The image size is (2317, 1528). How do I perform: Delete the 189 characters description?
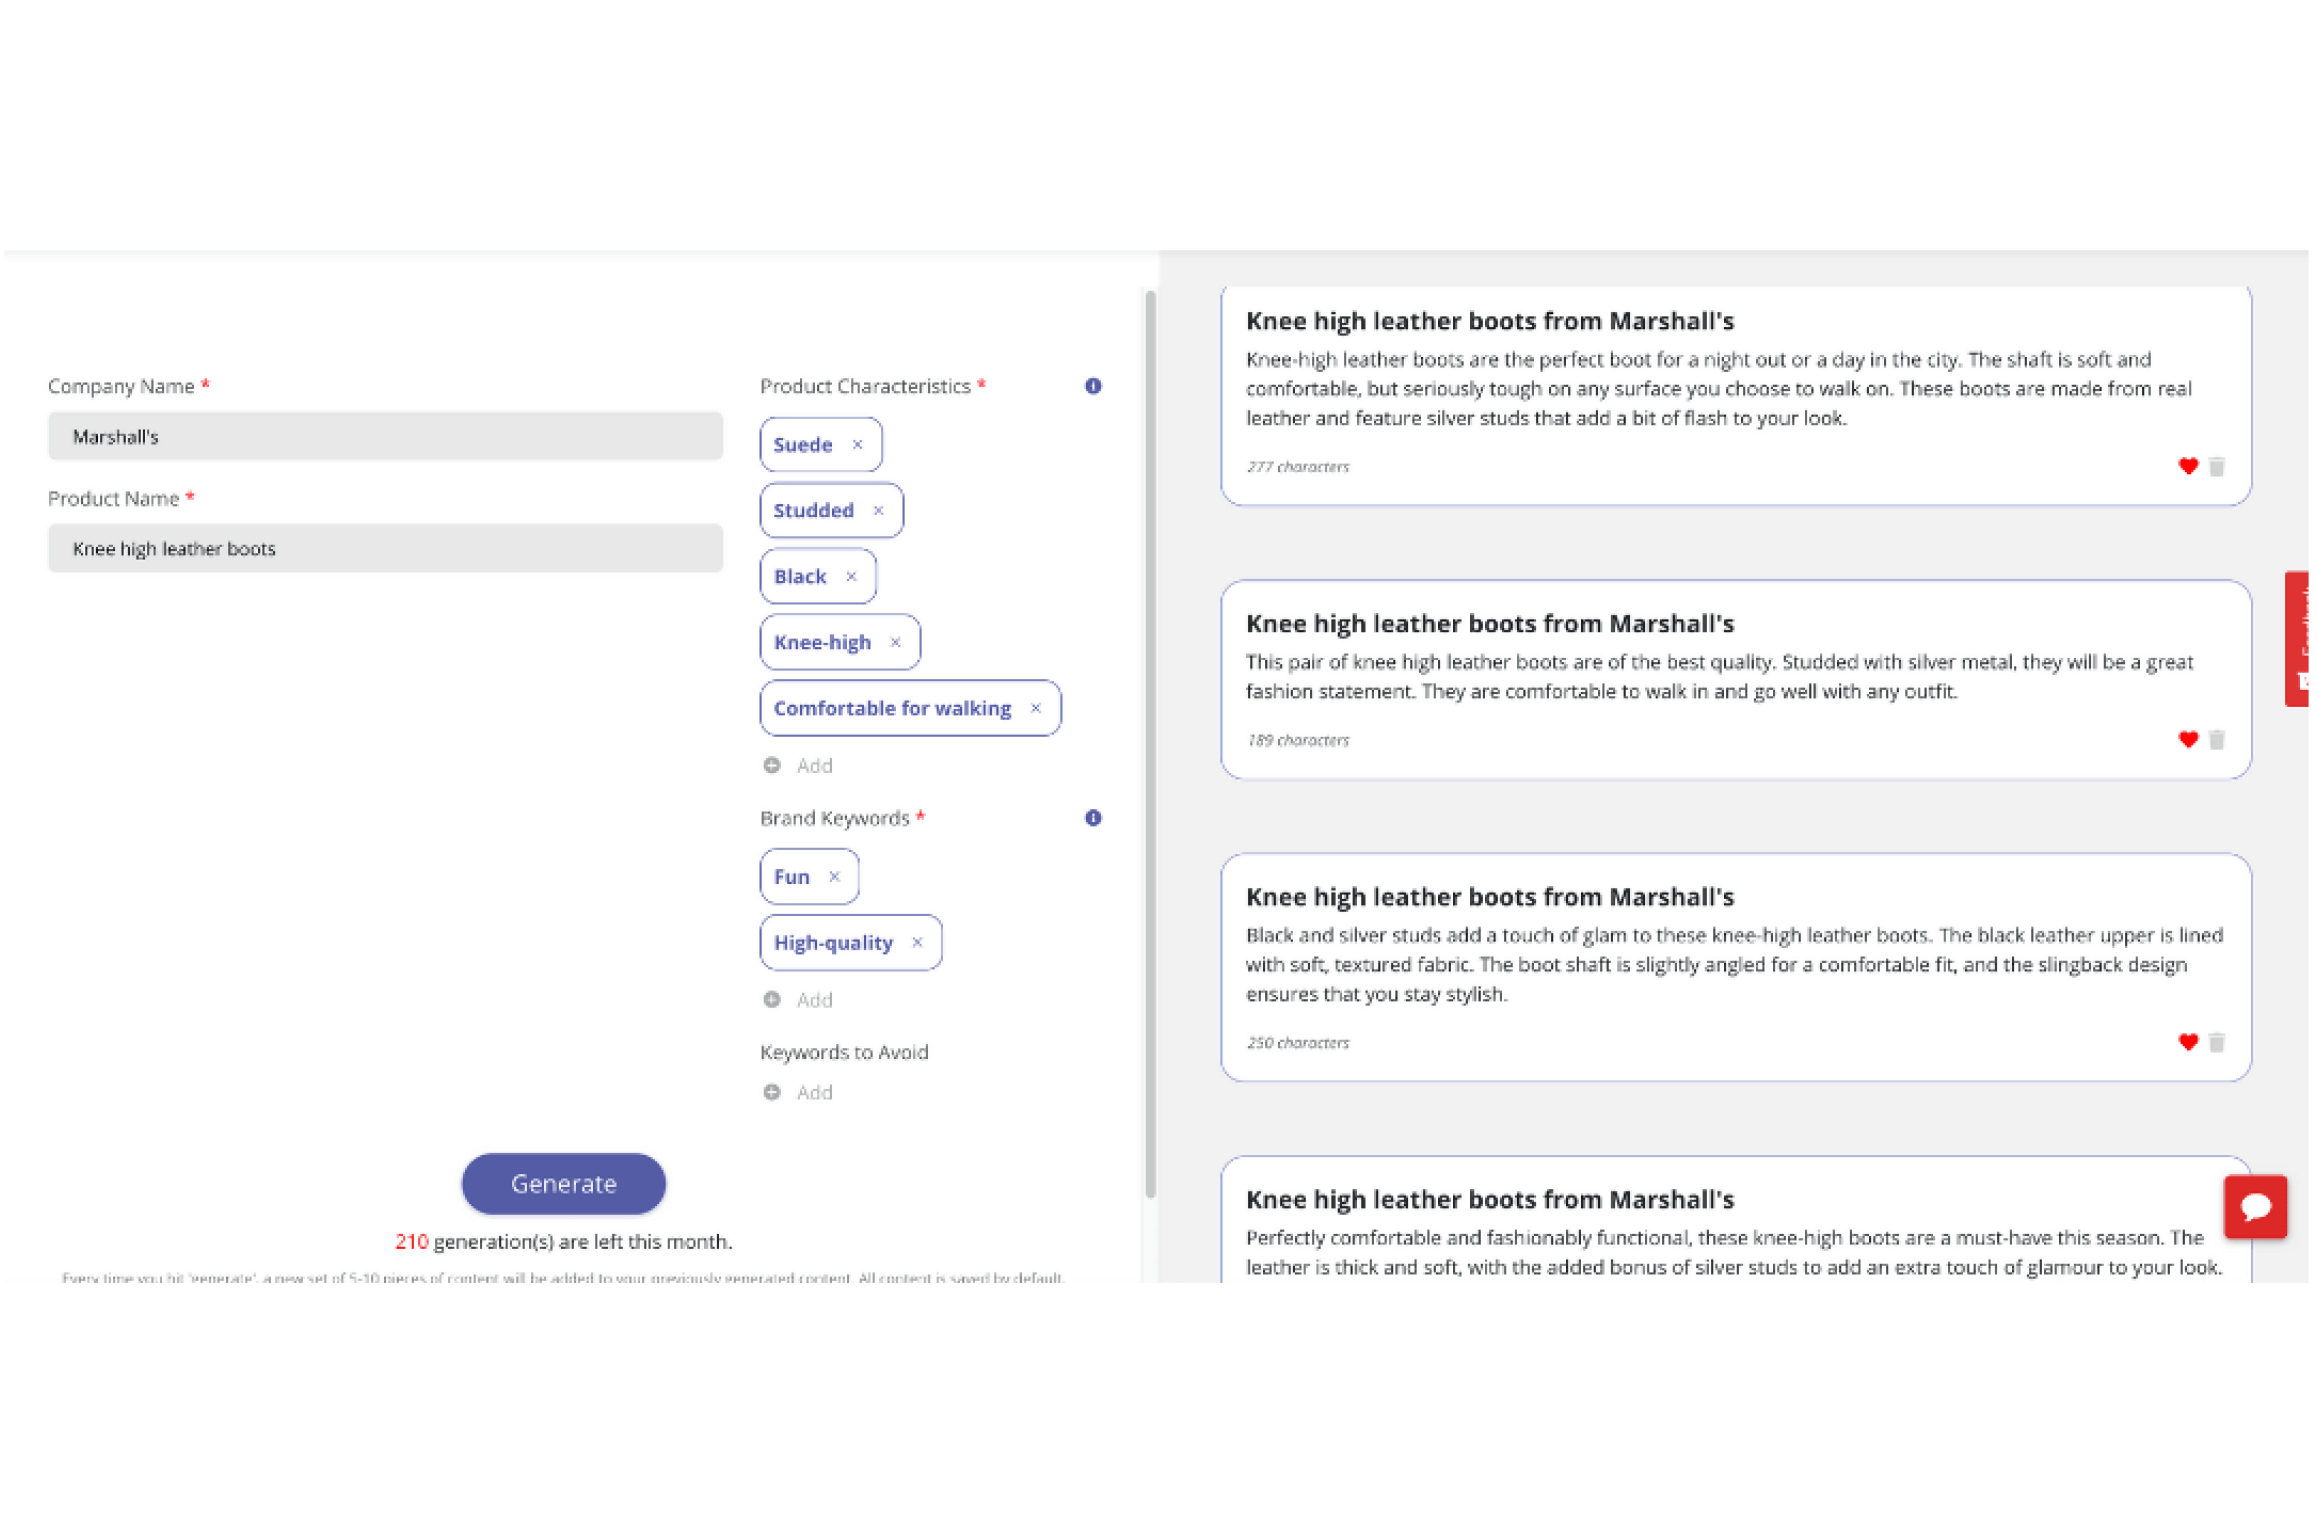[2217, 740]
